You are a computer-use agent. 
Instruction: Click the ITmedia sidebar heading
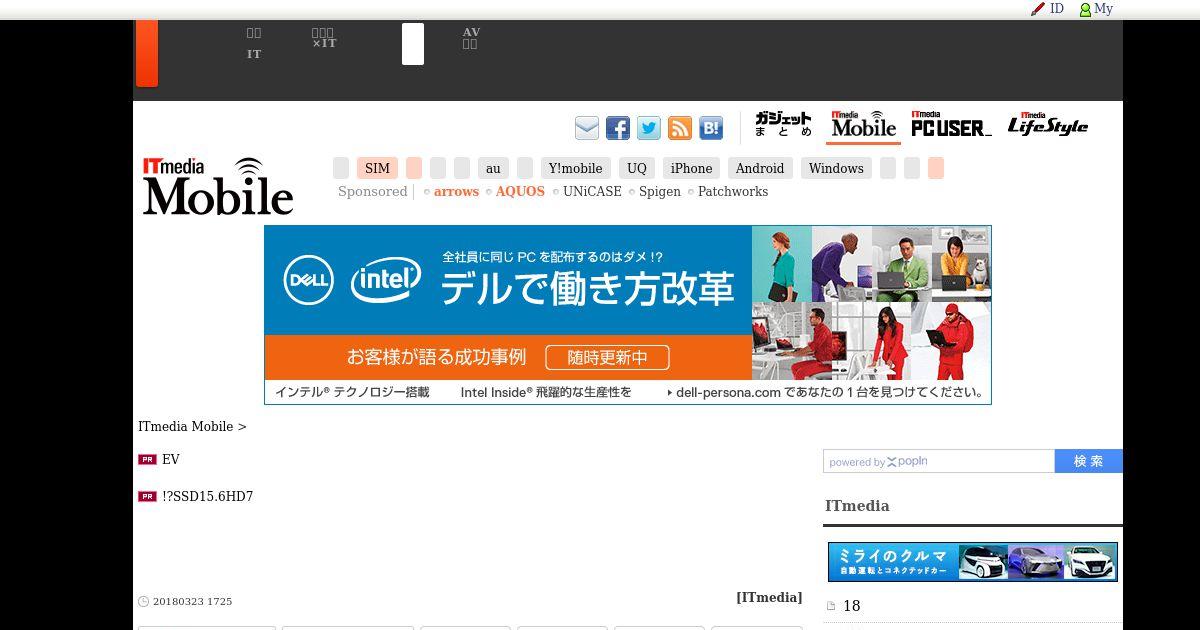pos(857,506)
